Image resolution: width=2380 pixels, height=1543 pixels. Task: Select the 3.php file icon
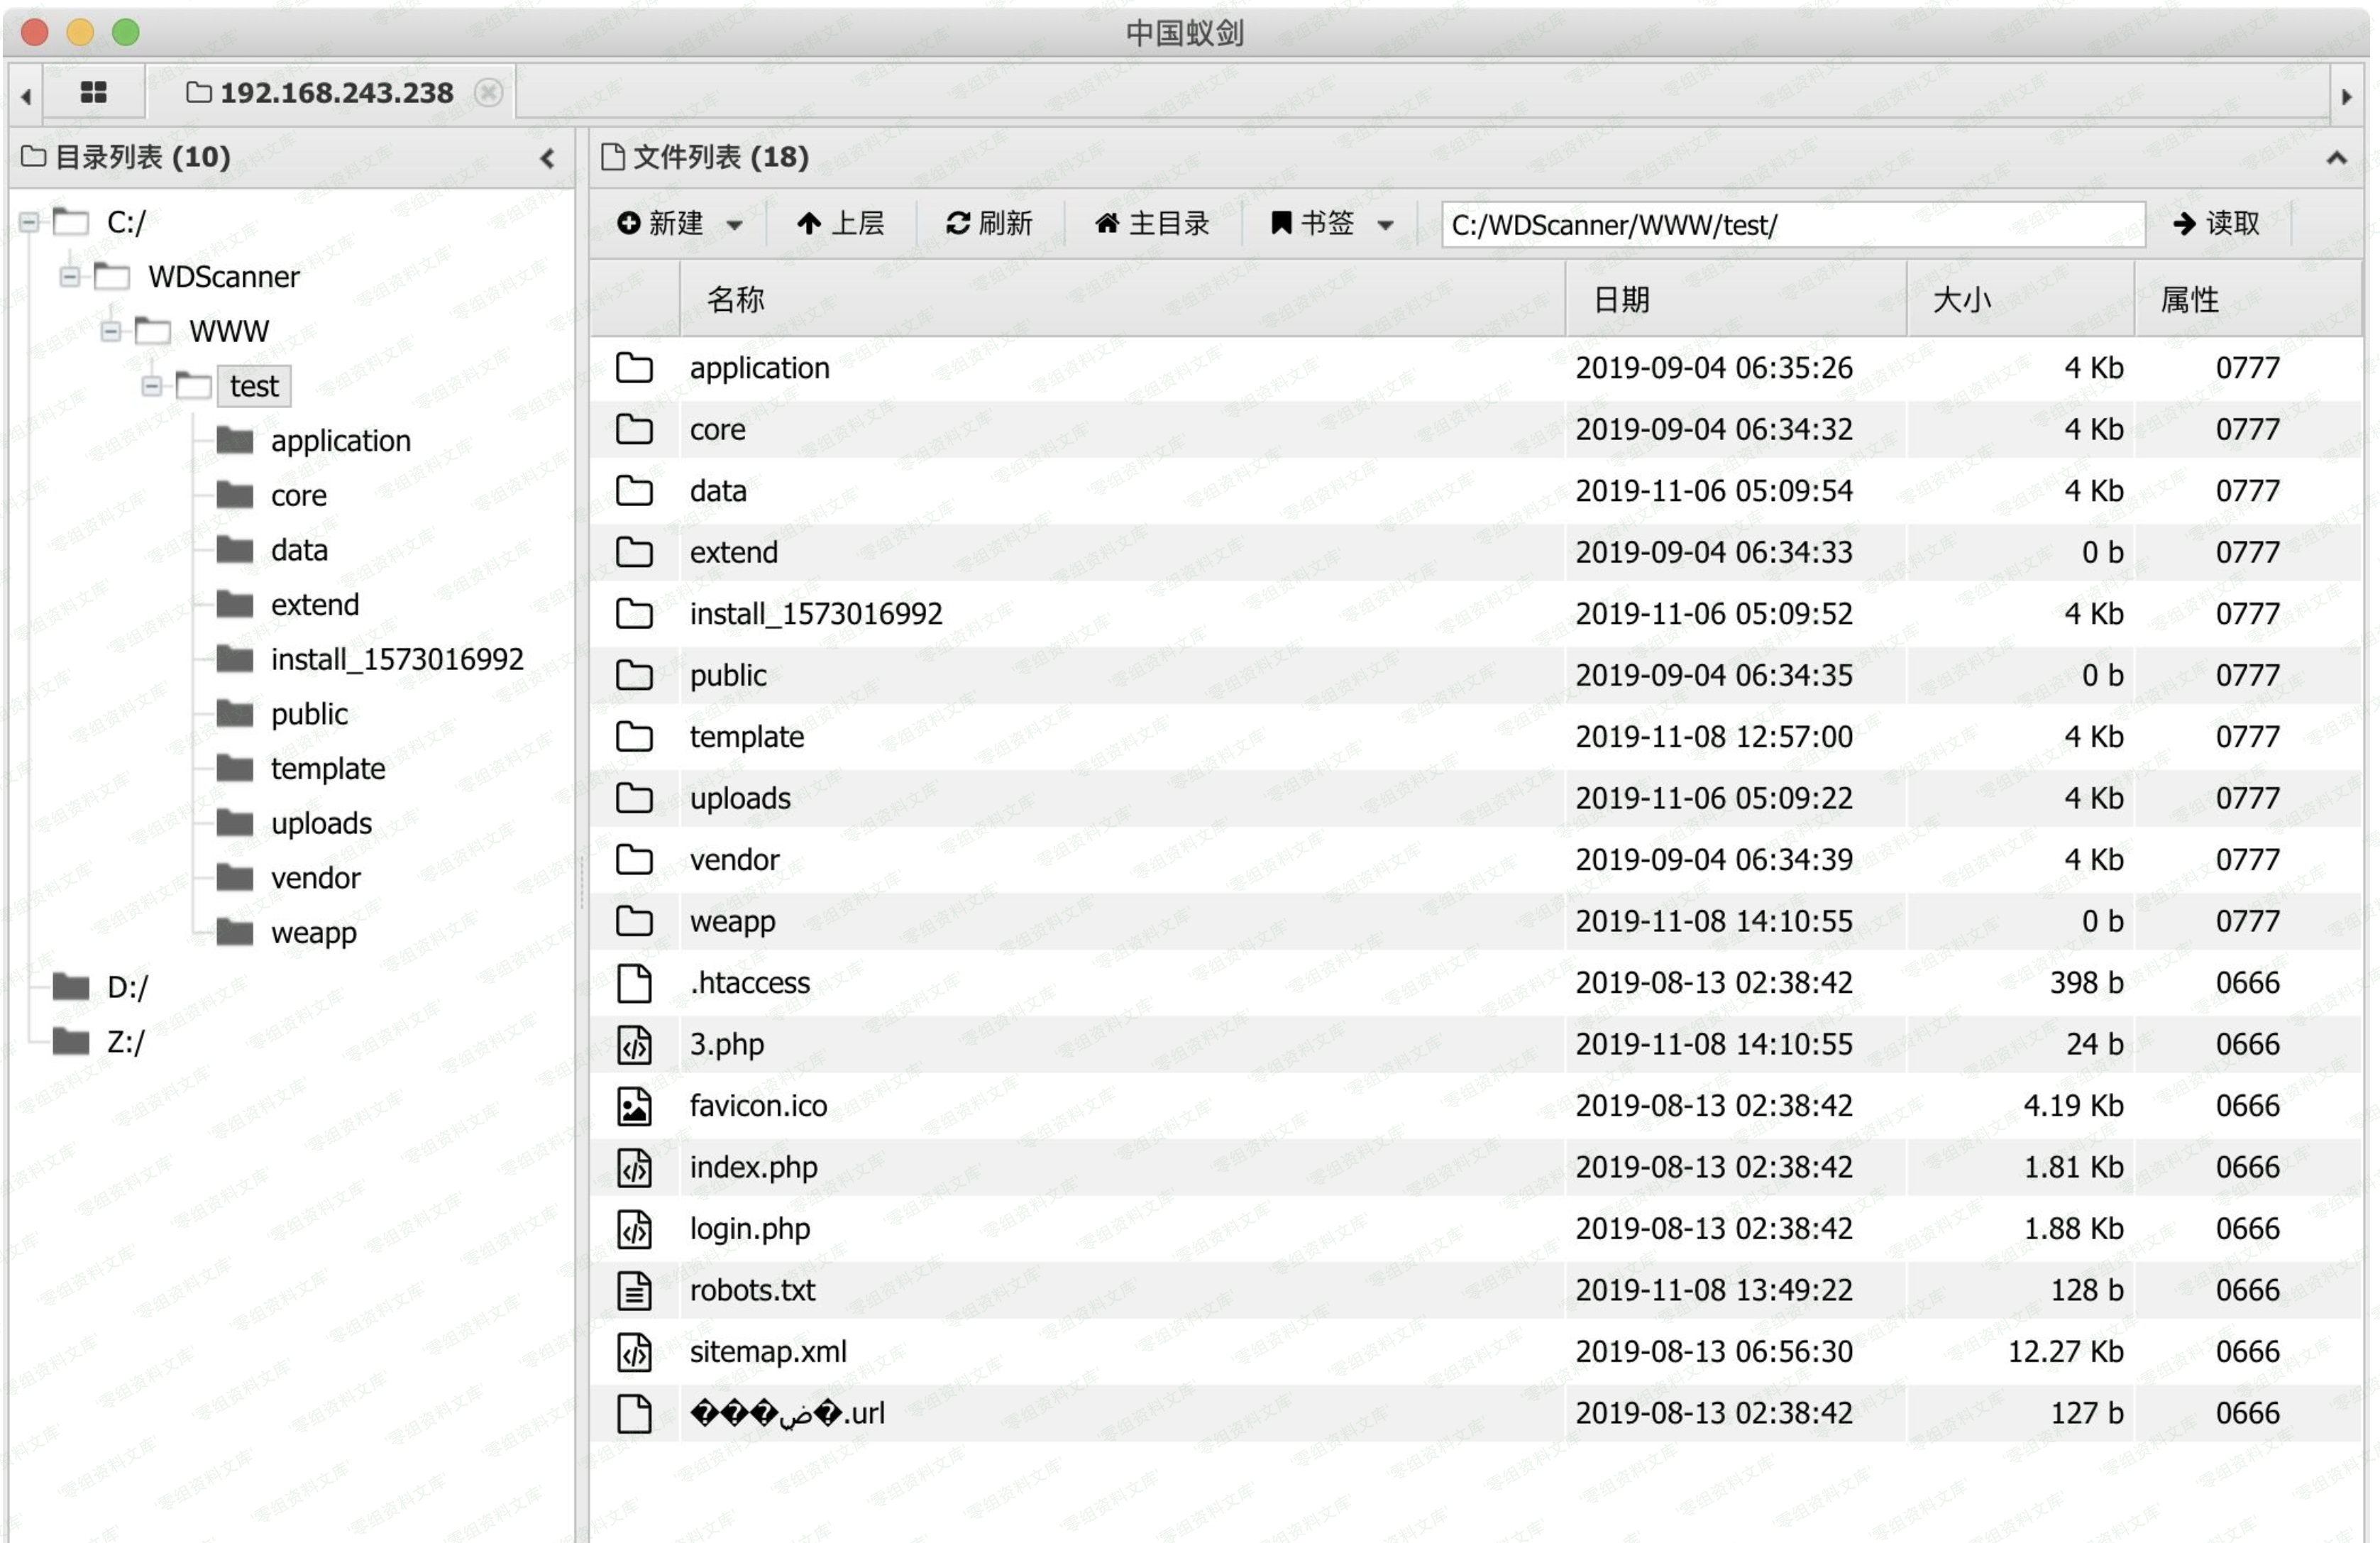(634, 1045)
